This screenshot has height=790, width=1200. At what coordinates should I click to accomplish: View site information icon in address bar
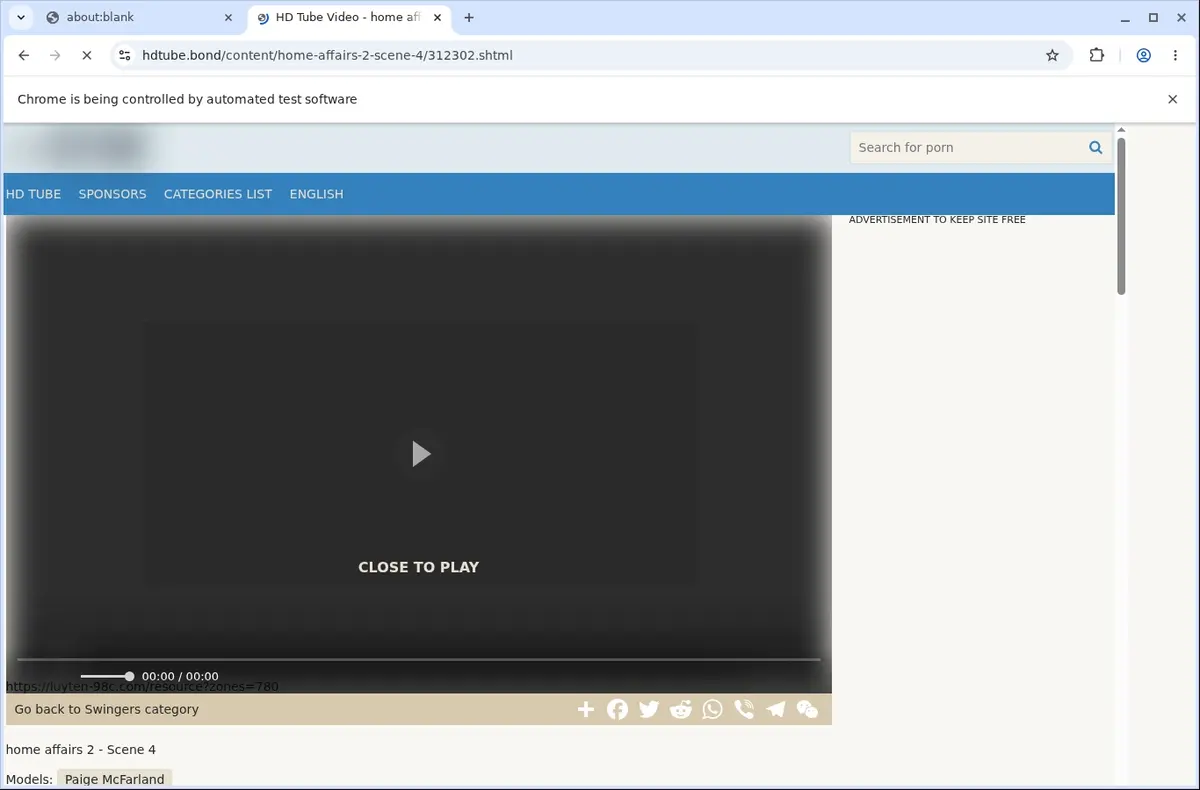[x=123, y=55]
